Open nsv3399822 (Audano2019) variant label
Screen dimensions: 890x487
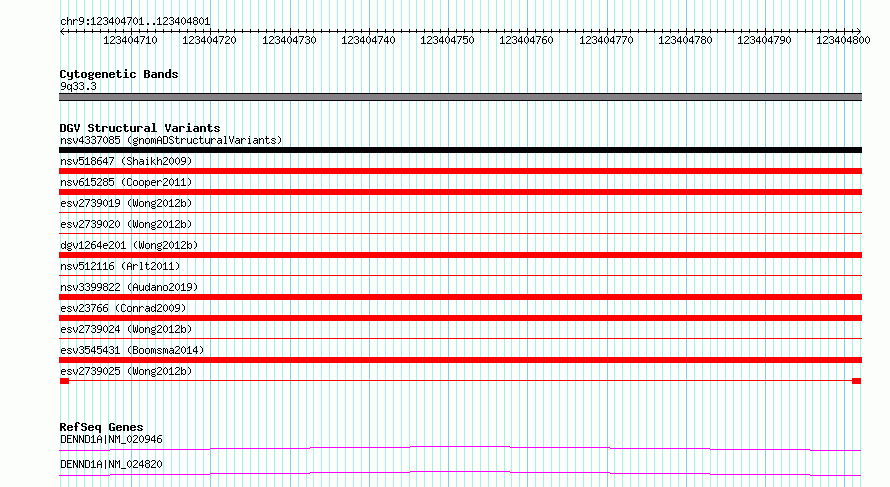pyautogui.click(x=129, y=287)
